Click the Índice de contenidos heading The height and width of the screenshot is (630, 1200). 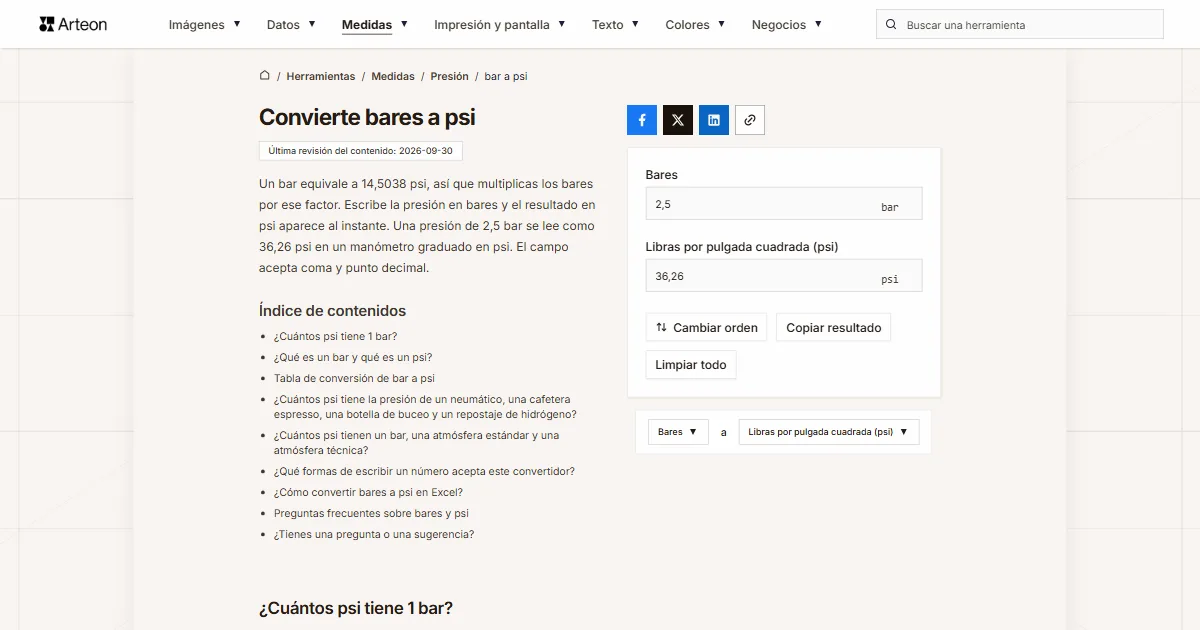tap(332, 311)
